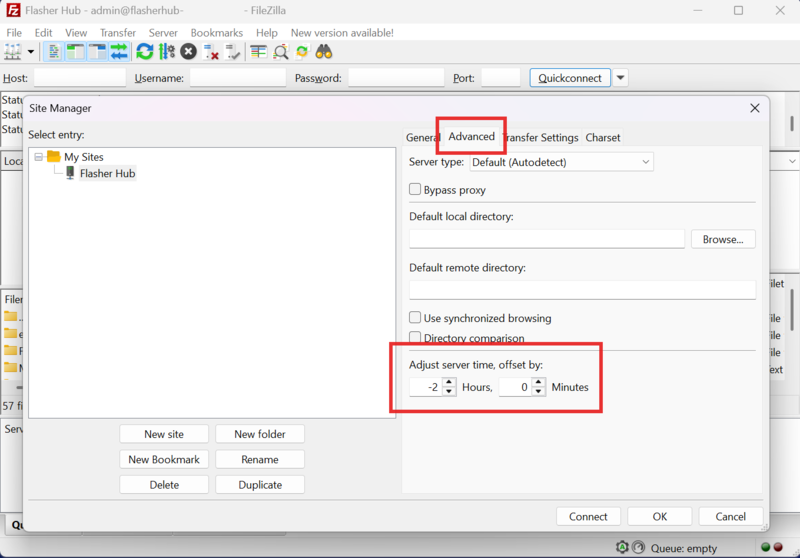Decrease the Hours offset value
Screen dimensions: 800x558
[x=449, y=391]
